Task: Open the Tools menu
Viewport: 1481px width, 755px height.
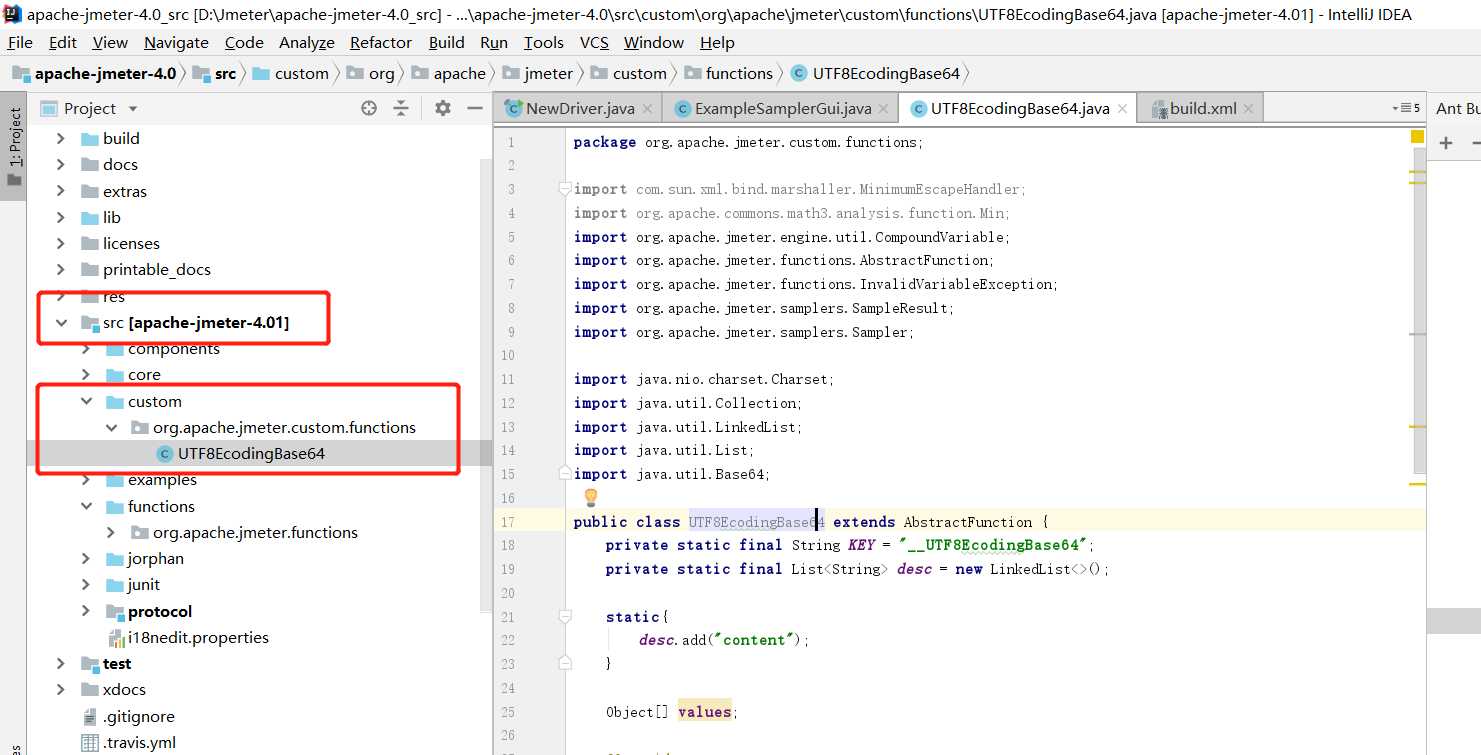Action: pyautogui.click(x=543, y=42)
